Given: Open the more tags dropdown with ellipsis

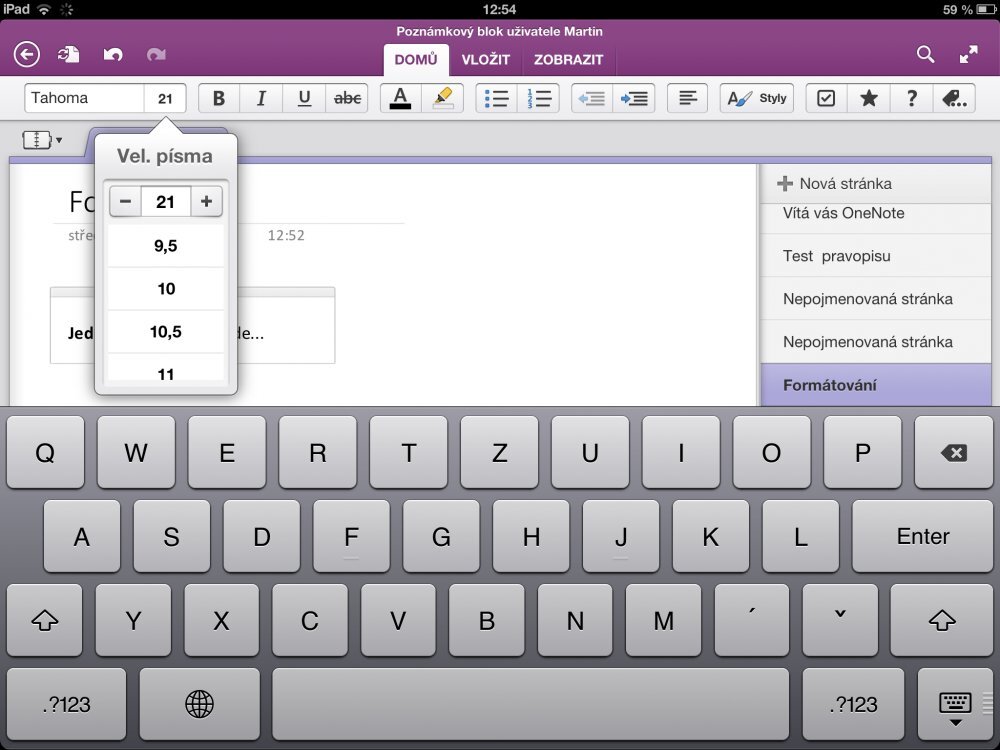Looking at the screenshot, I should (954, 97).
